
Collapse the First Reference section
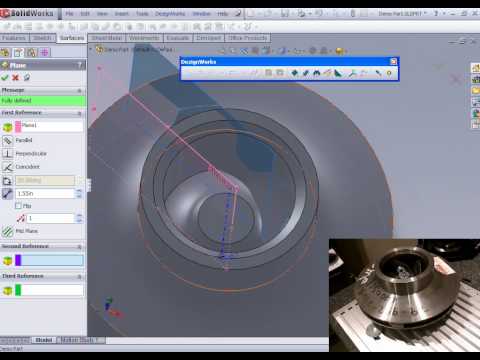79,113
